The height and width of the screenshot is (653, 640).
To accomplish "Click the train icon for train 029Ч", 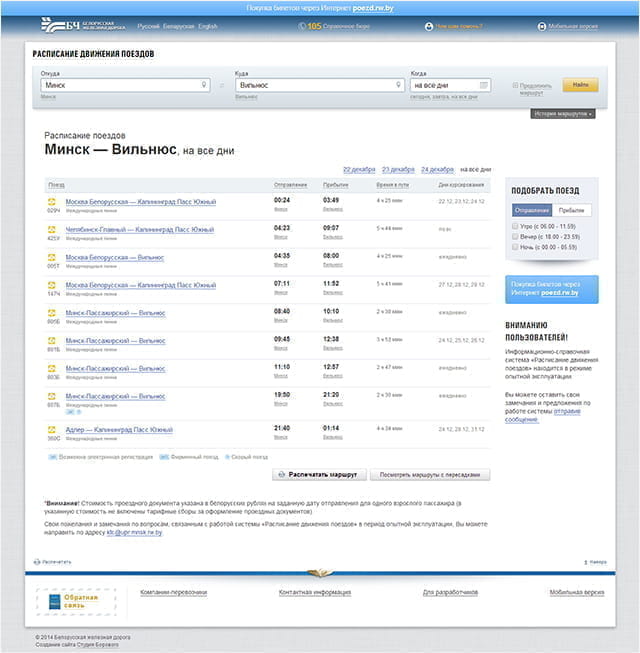I will (x=53, y=202).
